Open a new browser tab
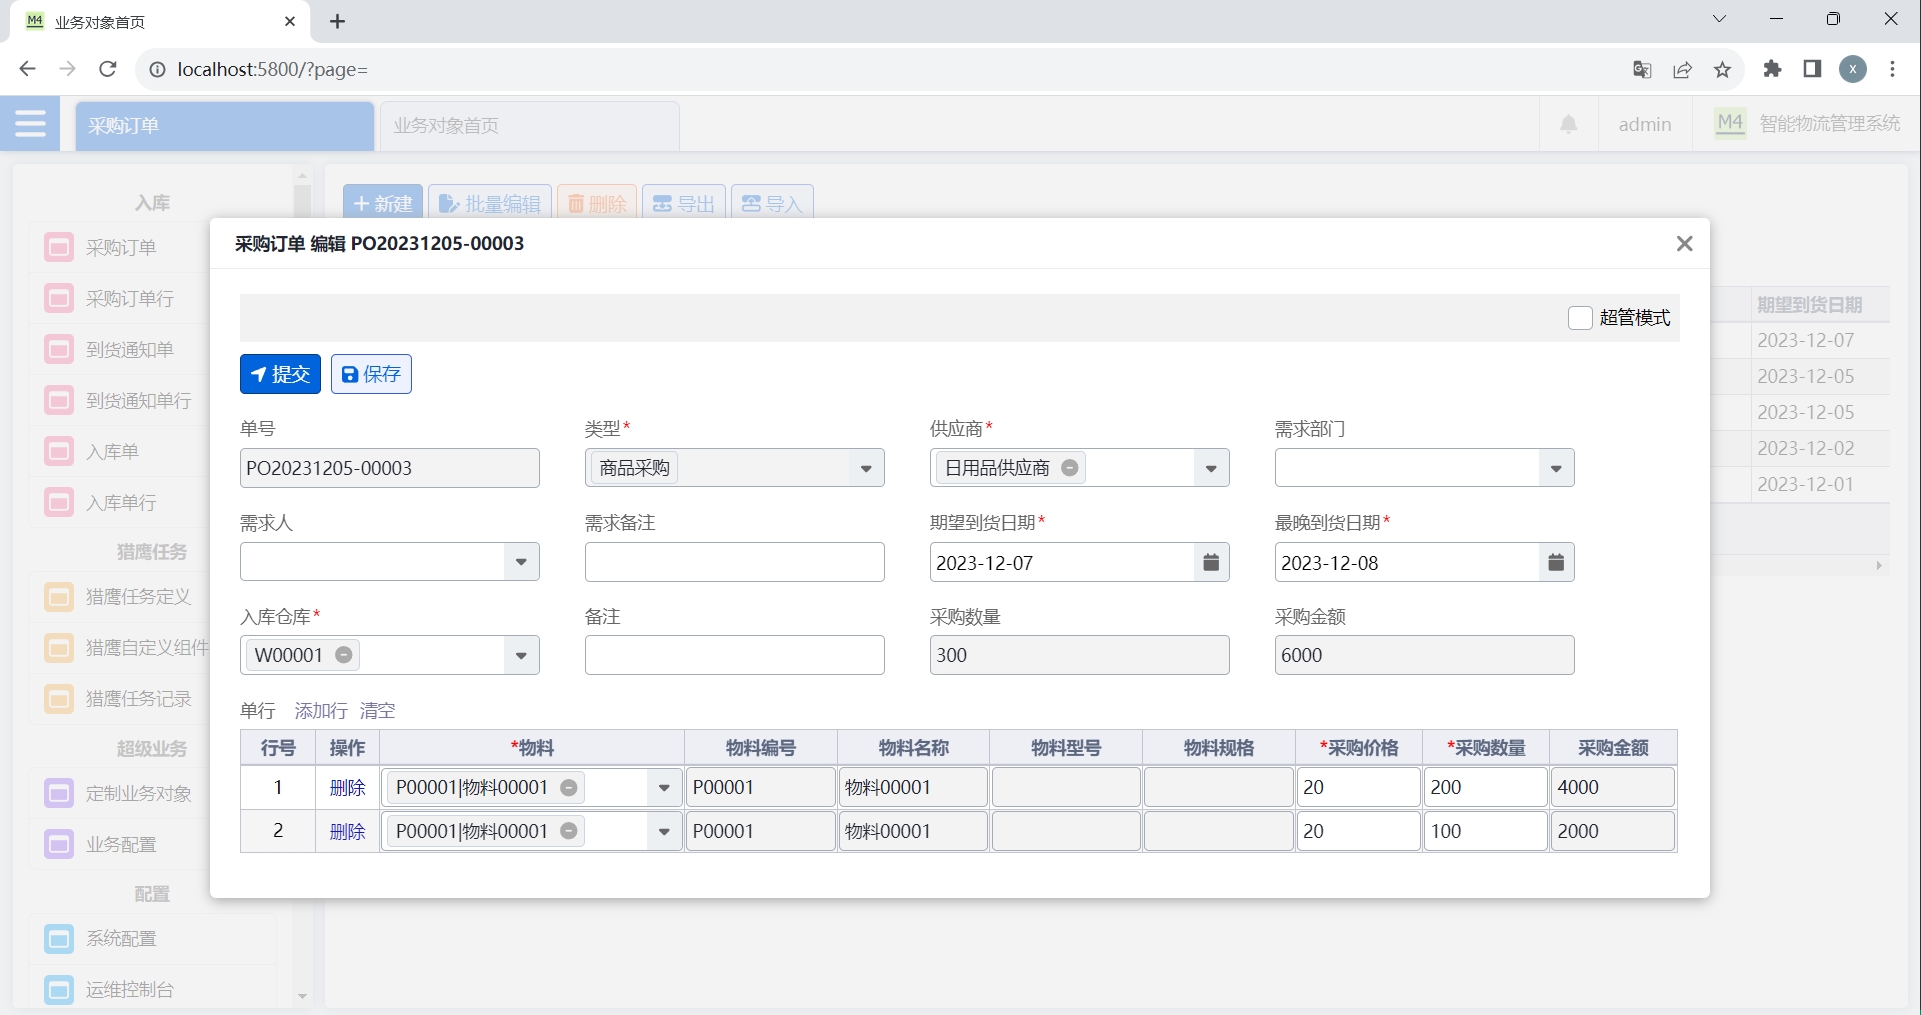Image resolution: width=1921 pixels, height=1015 pixels. [338, 21]
